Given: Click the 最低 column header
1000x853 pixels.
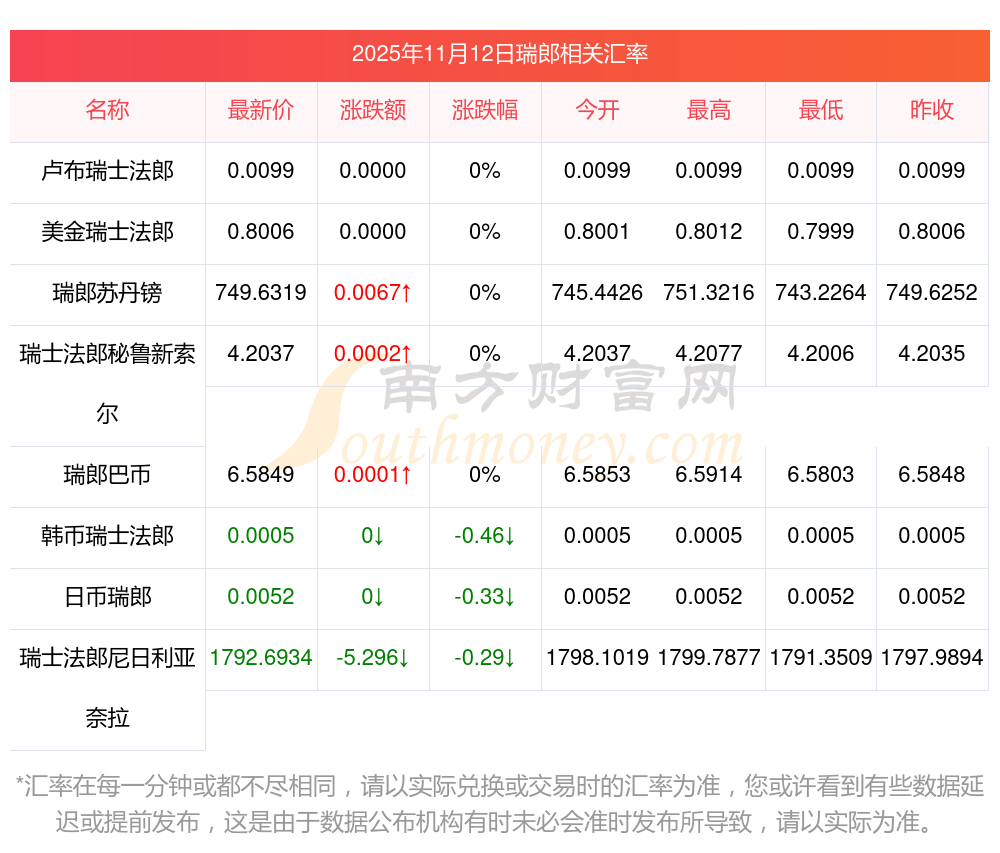Looking at the screenshot, I should (821, 110).
